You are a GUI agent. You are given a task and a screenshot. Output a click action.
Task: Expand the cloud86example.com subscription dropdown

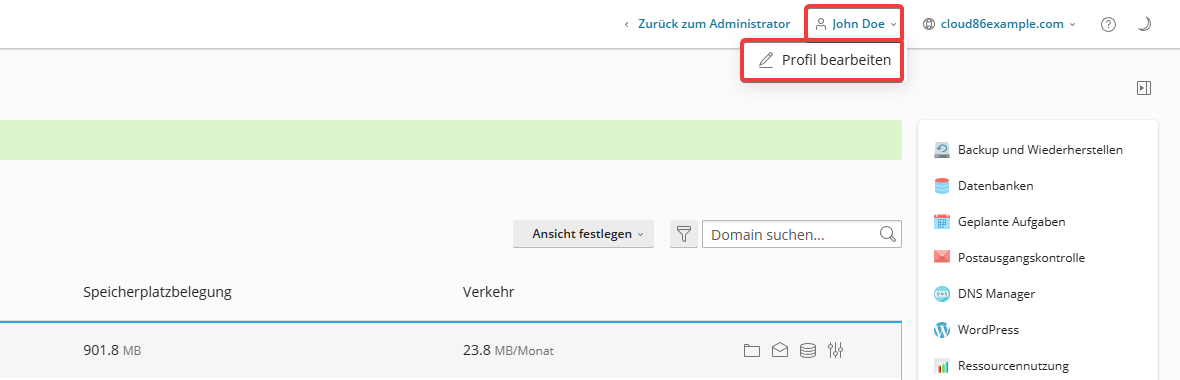click(x=999, y=24)
